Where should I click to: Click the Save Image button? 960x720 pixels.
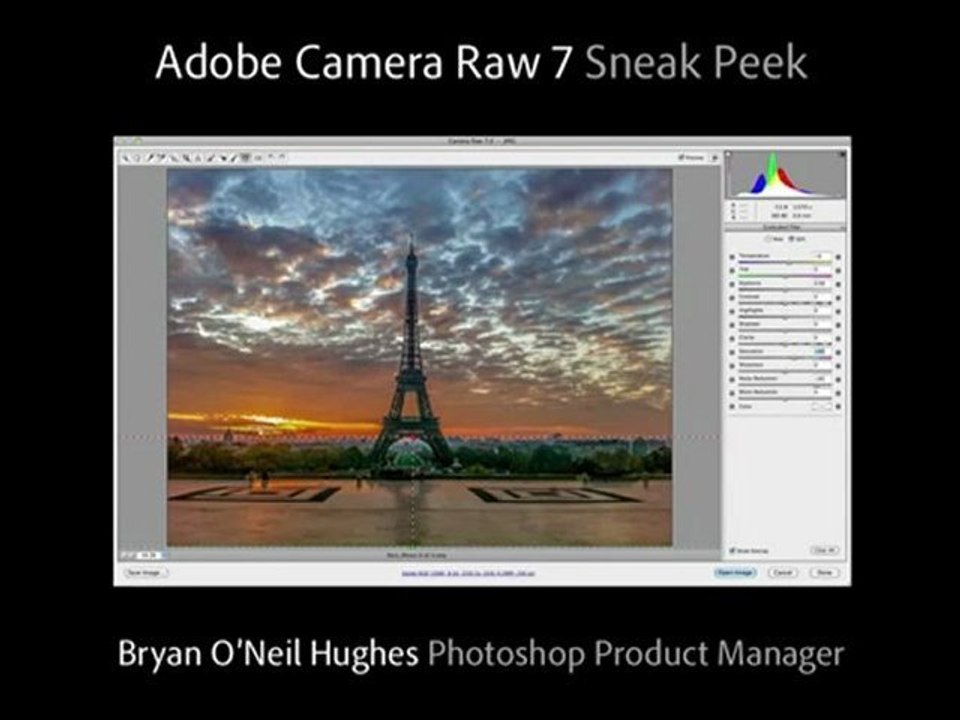145,572
